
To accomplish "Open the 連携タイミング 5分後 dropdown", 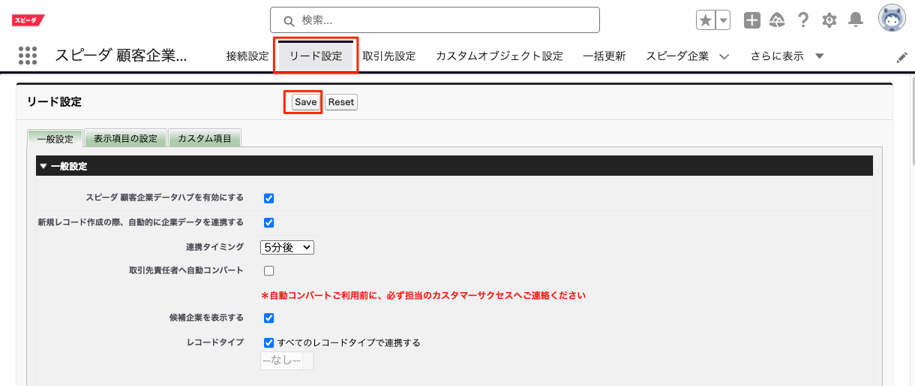I will click(287, 248).
